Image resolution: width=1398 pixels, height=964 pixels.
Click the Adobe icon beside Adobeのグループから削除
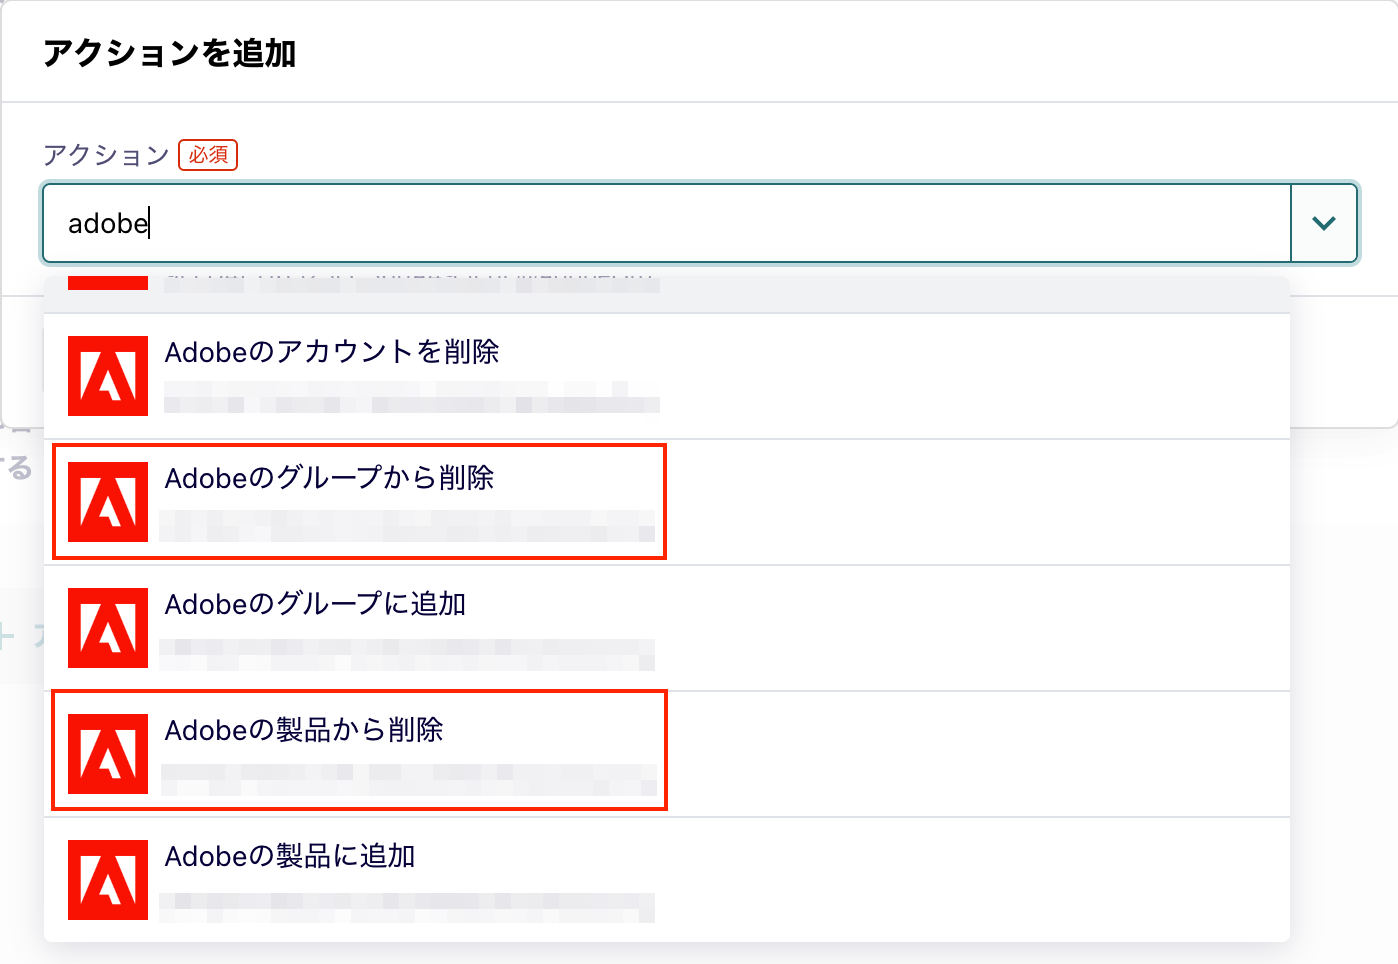coord(108,502)
